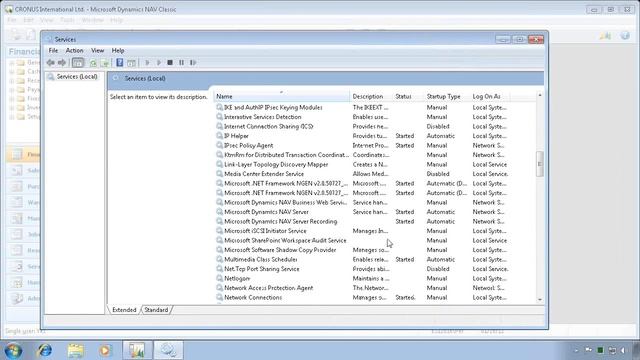640x360 pixels.
Task: Select Microsoft SharePoint Workspace Audit Service
Action: pos(362,240)
